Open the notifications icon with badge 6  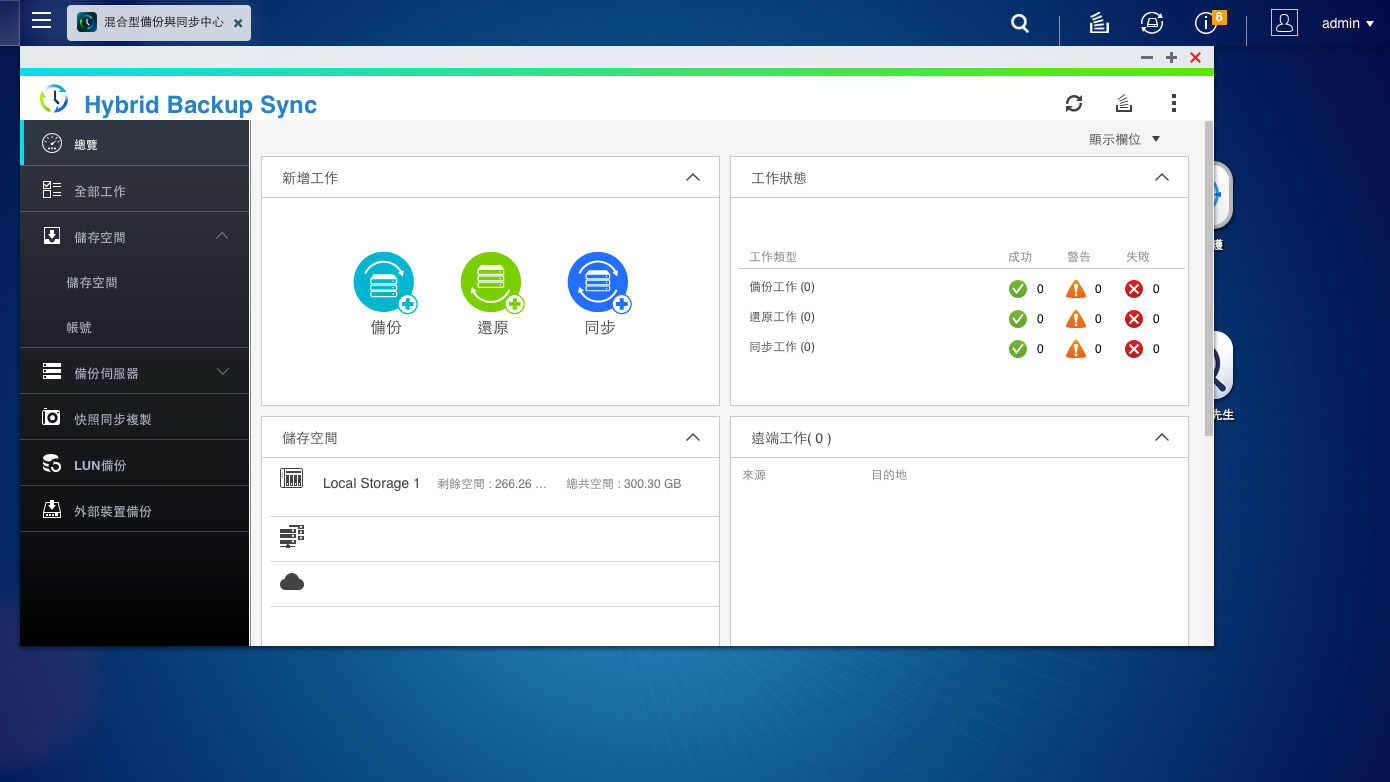coord(1207,23)
